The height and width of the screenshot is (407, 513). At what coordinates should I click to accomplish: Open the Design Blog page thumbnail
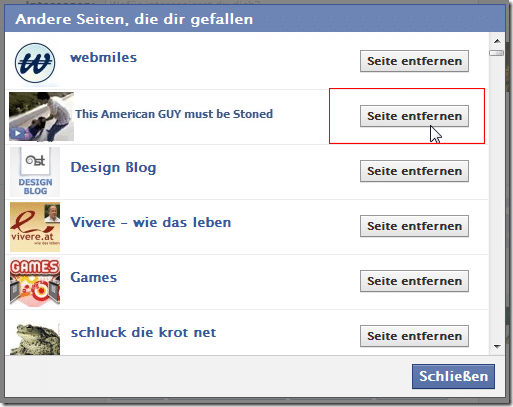pyautogui.click(x=35, y=172)
